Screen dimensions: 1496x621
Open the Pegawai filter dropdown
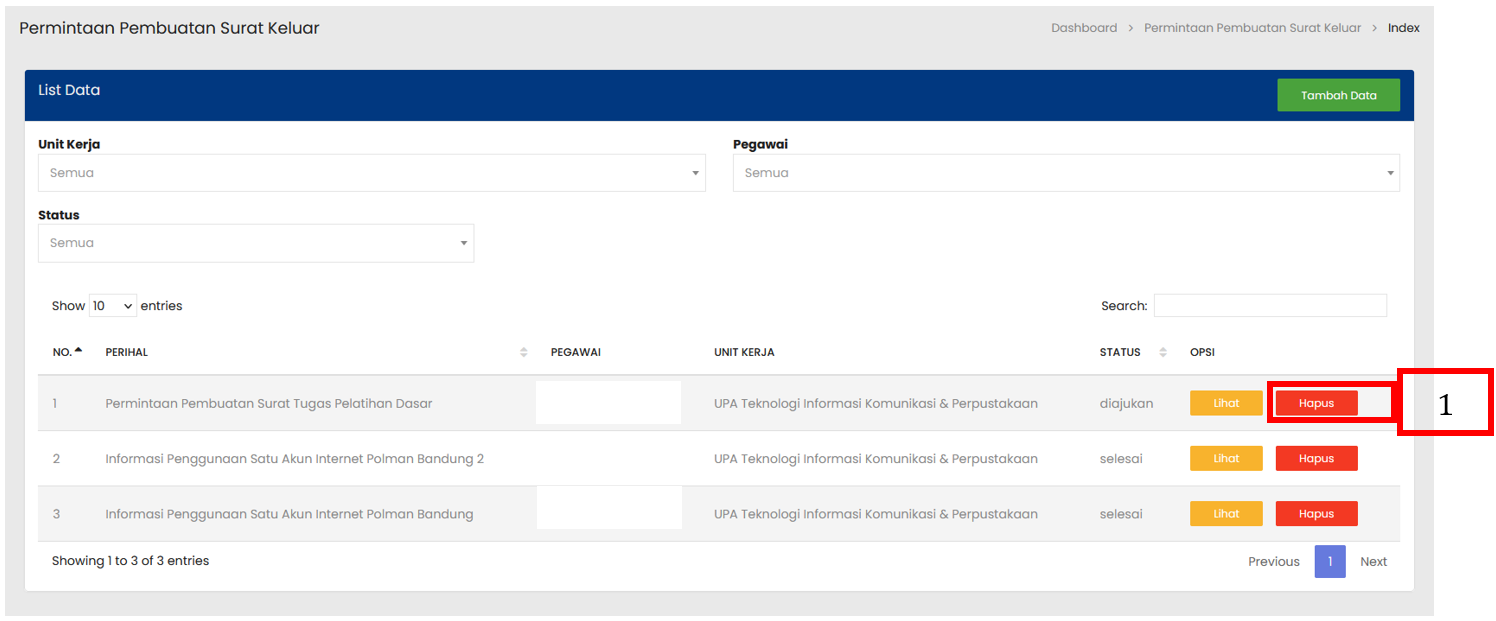1065,173
